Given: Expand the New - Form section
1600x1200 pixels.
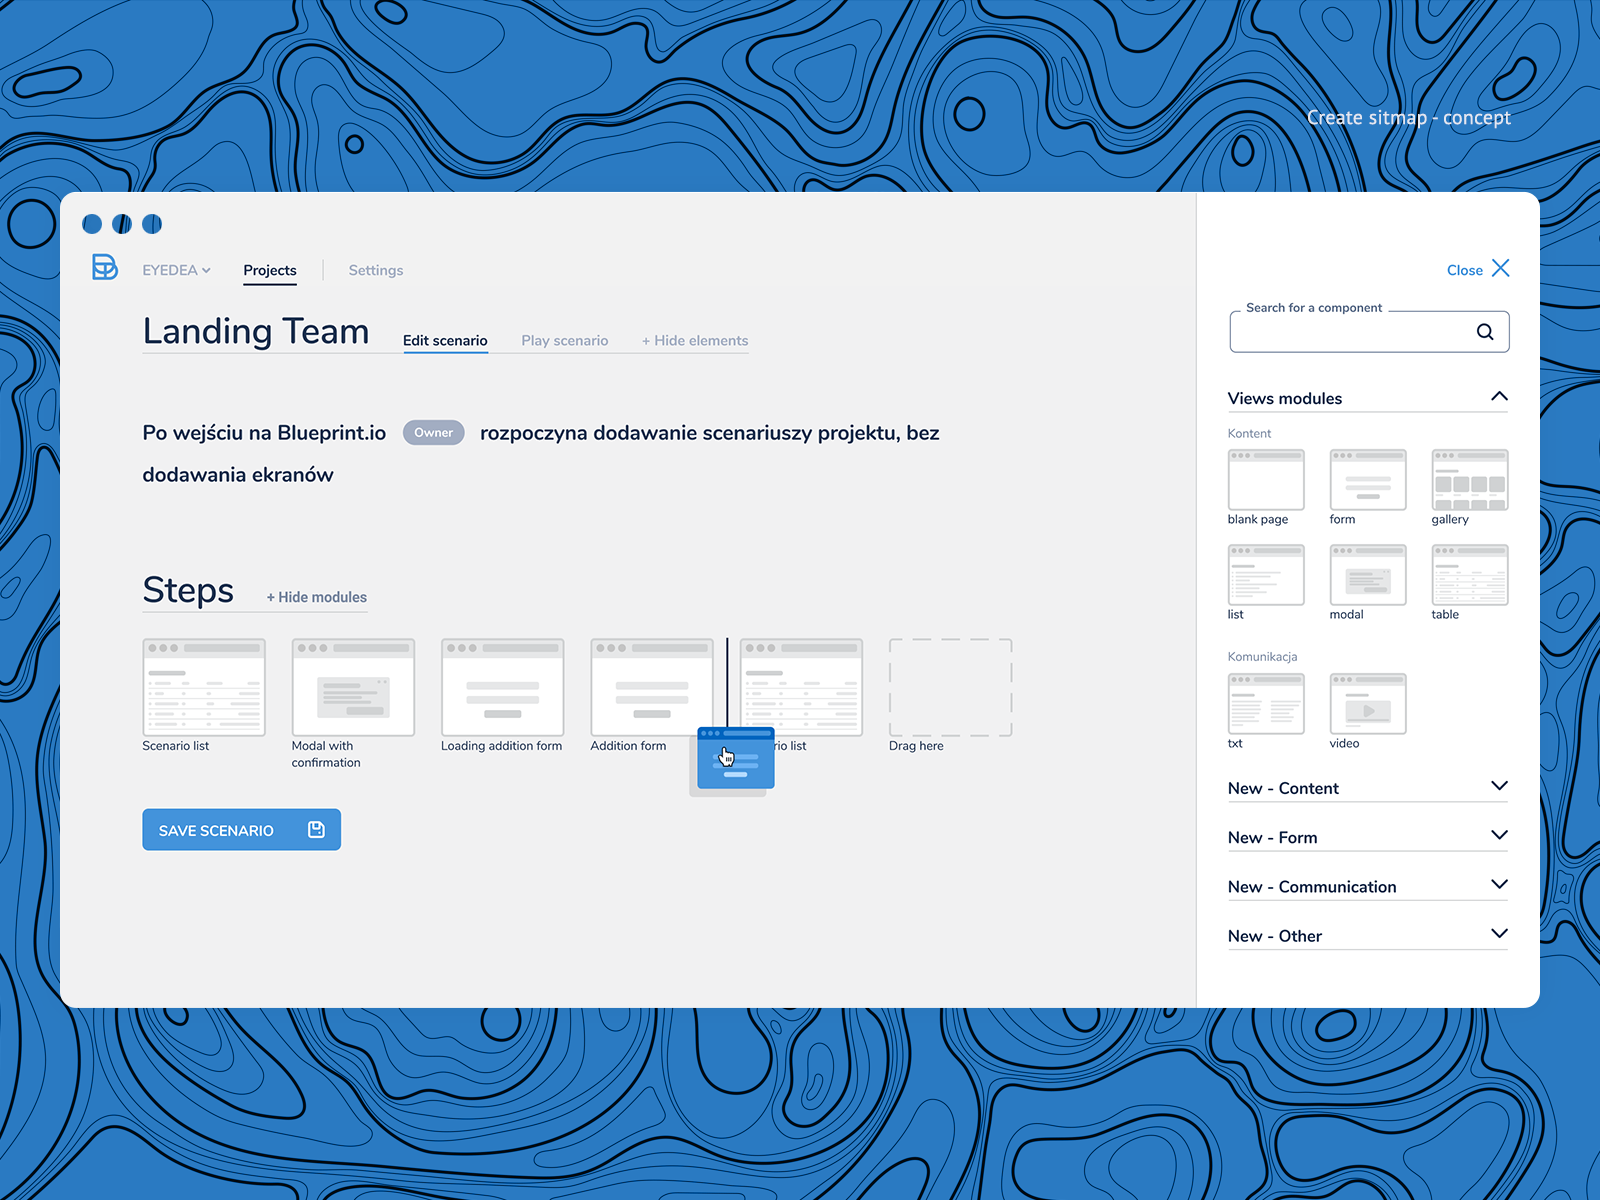Looking at the screenshot, I should pyautogui.click(x=1368, y=837).
